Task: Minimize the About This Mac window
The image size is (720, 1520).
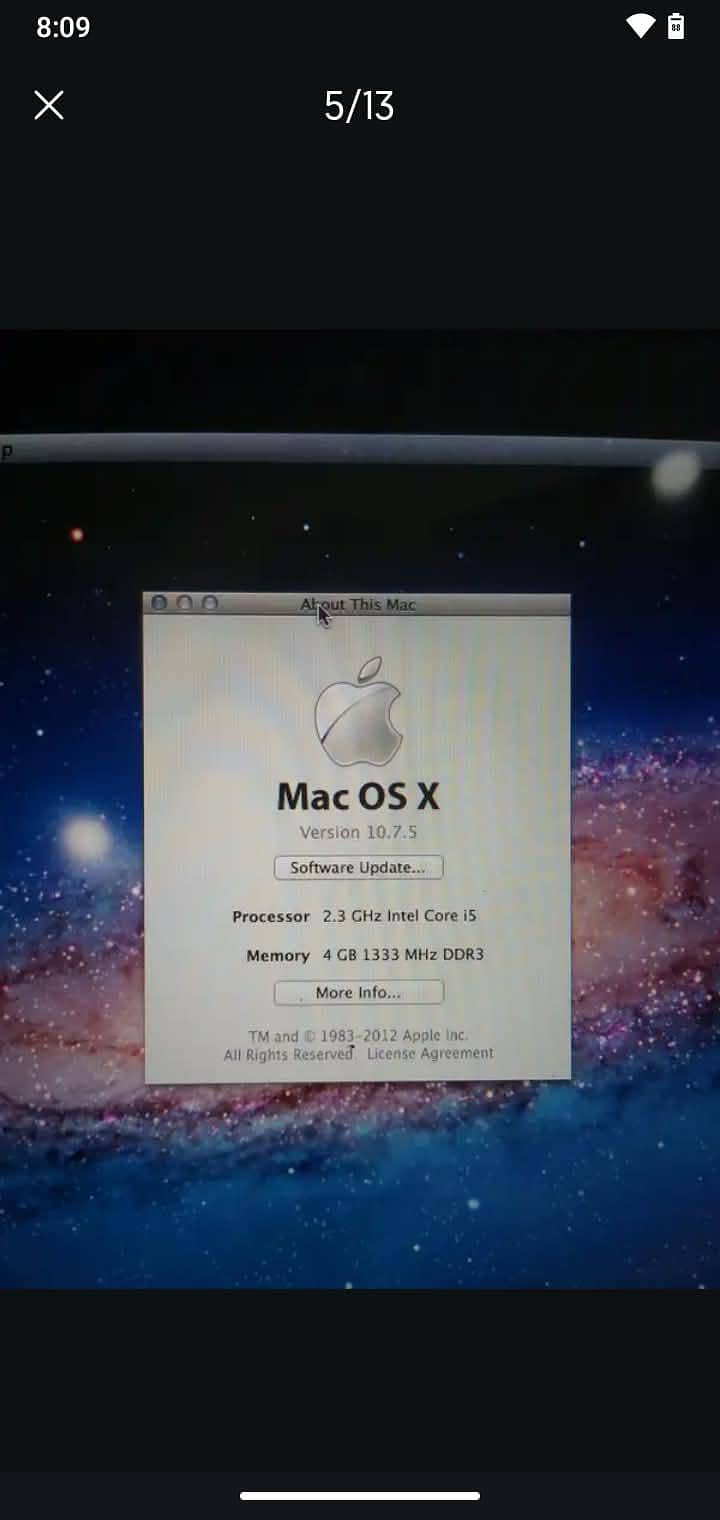Action: tap(184, 603)
